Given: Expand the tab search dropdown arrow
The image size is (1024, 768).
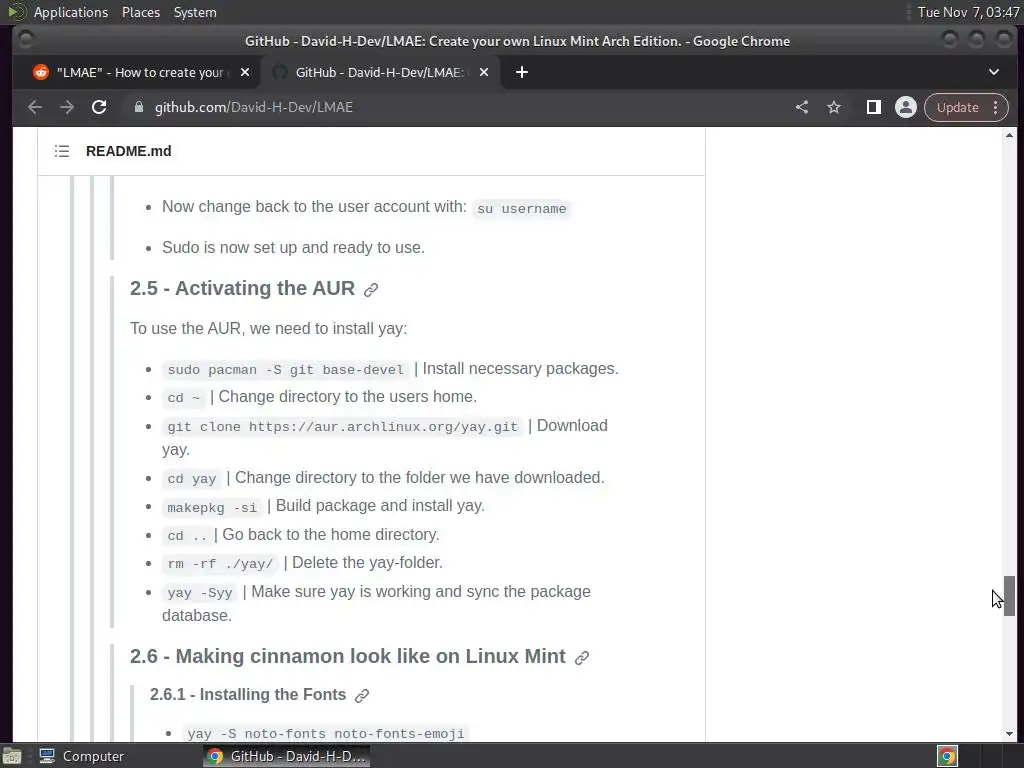Looking at the screenshot, I should [994, 72].
